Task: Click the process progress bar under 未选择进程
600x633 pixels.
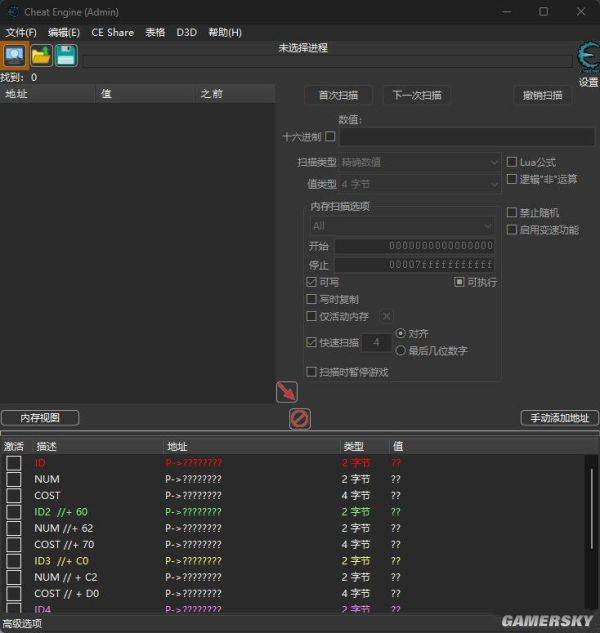Action: [x=328, y=61]
